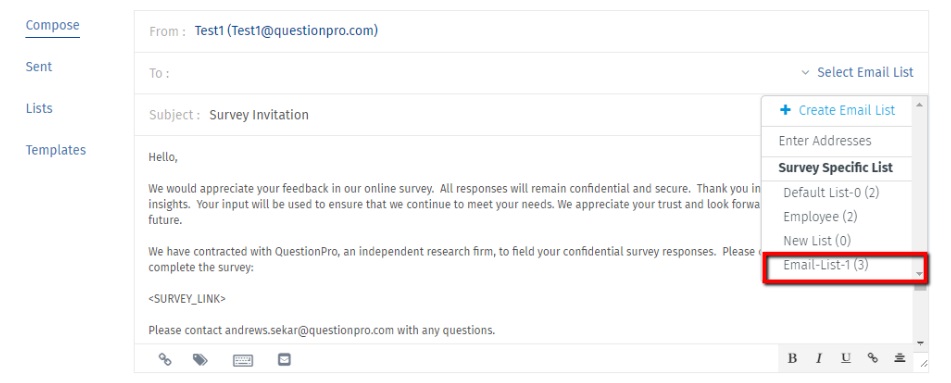The width and height of the screenshot is (951, 383).
Task: Toggle bold formatting
Action: 792,358
